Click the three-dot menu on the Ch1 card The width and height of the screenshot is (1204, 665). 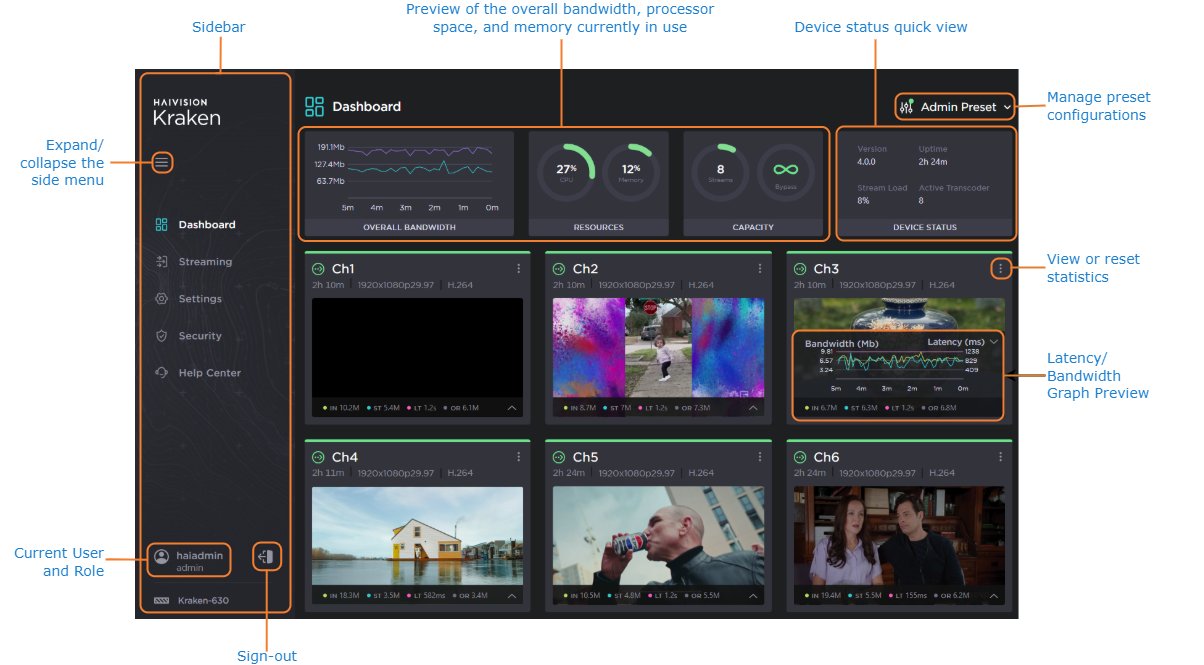coord(518,268)
